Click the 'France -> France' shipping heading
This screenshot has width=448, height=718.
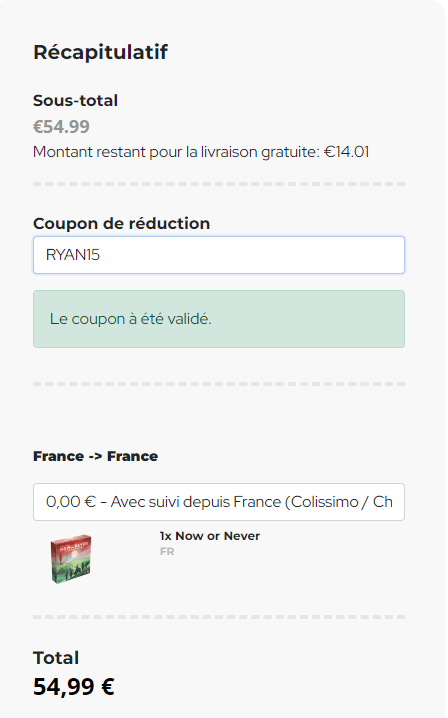coord(95,456)
